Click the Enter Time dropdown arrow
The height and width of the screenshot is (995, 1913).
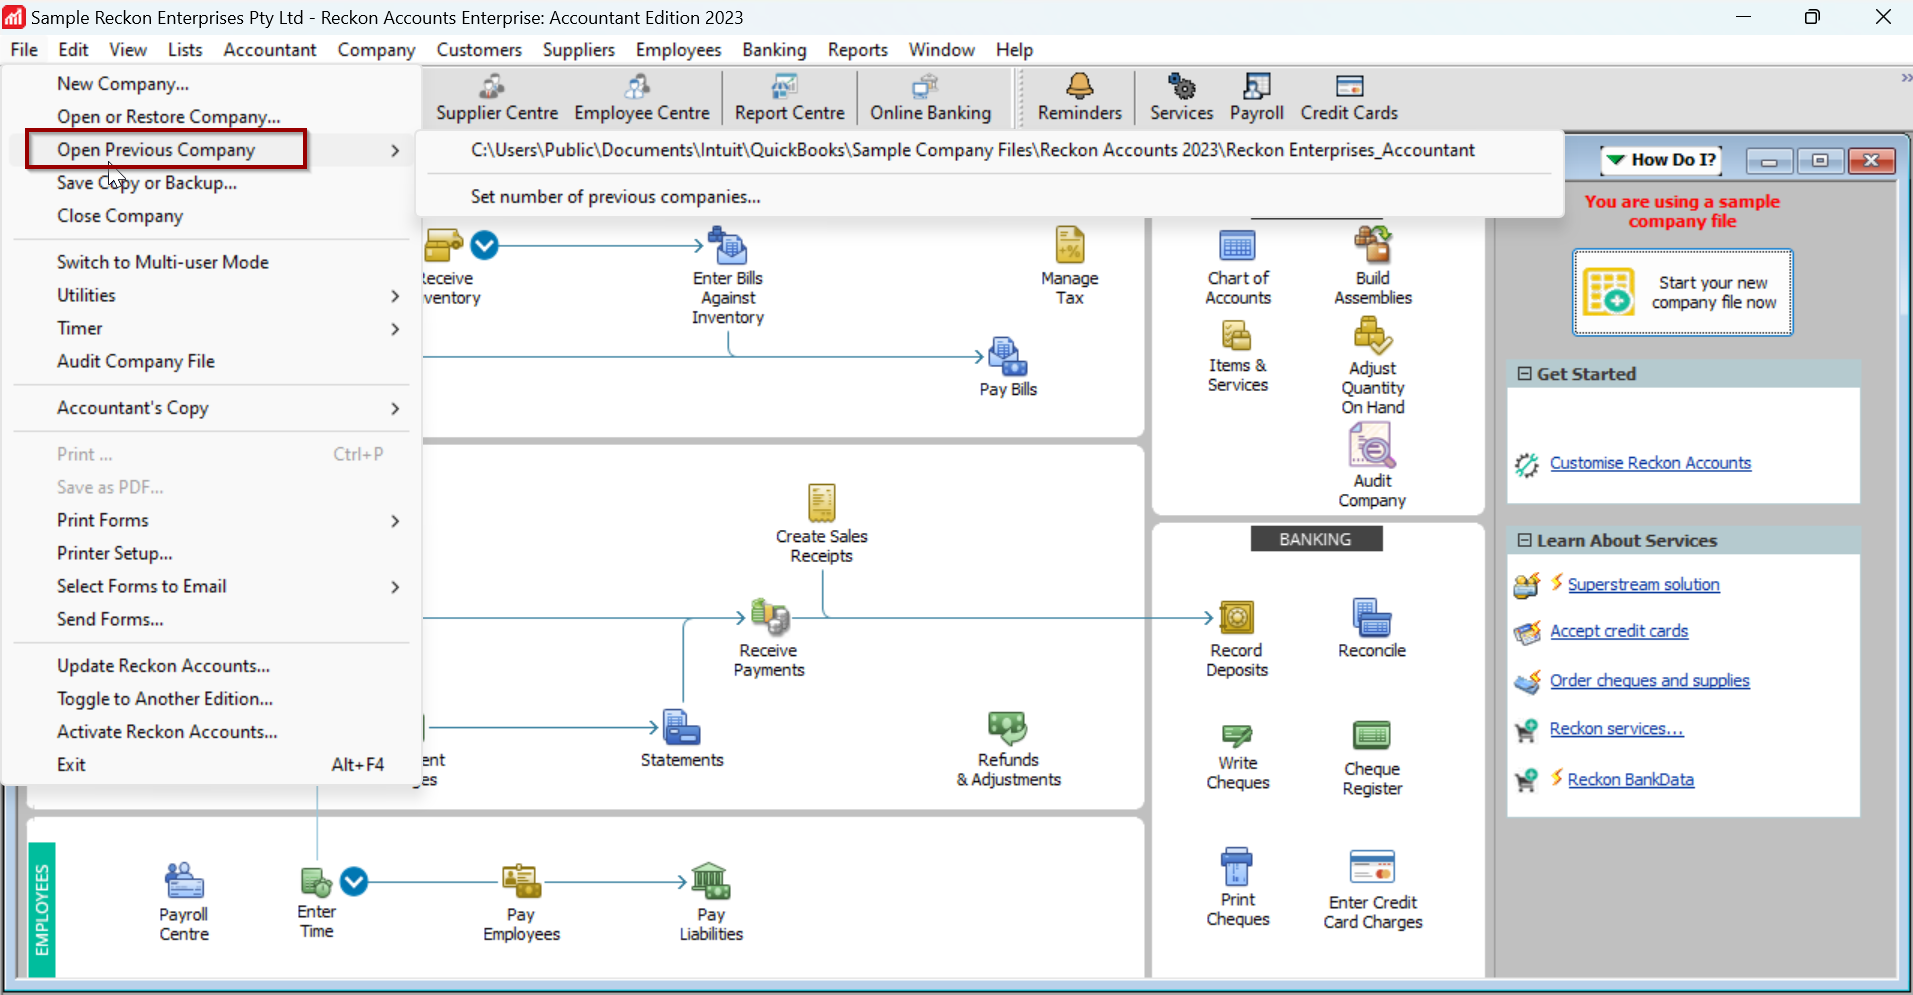click(354, 881)
